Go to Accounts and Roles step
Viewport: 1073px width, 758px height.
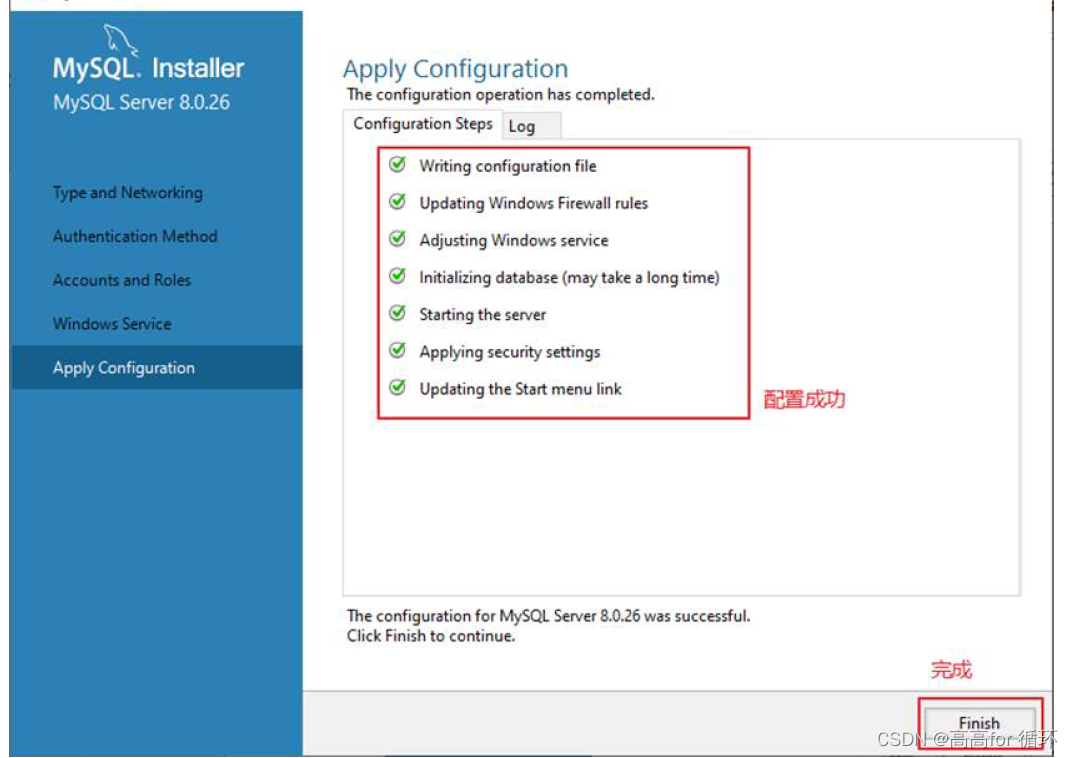122,280
